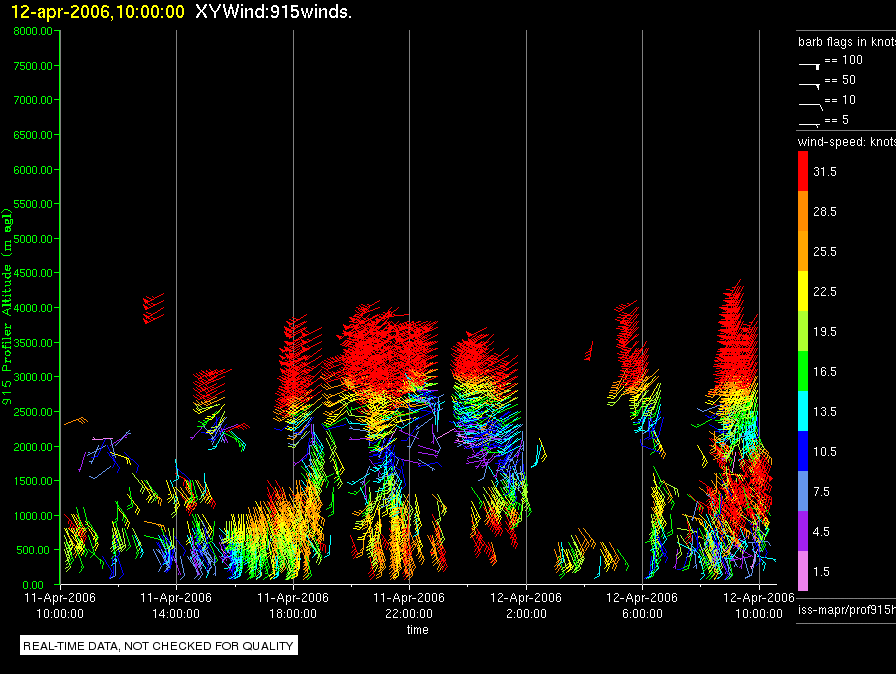Click the 'REAL-TIME DATA, NOT CHECKED FOR QUALITY' notice
The width and height of the screenshot is (896, 674).
pos(158,646)
